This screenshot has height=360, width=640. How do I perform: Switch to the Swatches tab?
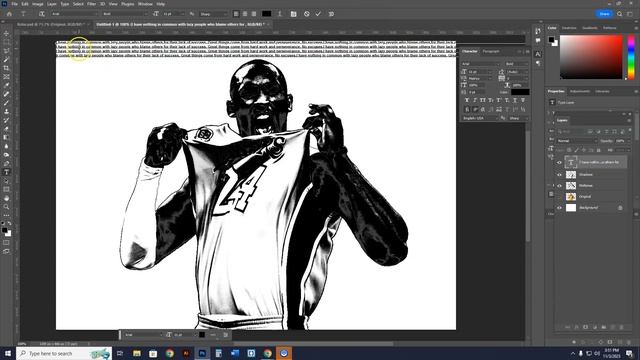569,28
